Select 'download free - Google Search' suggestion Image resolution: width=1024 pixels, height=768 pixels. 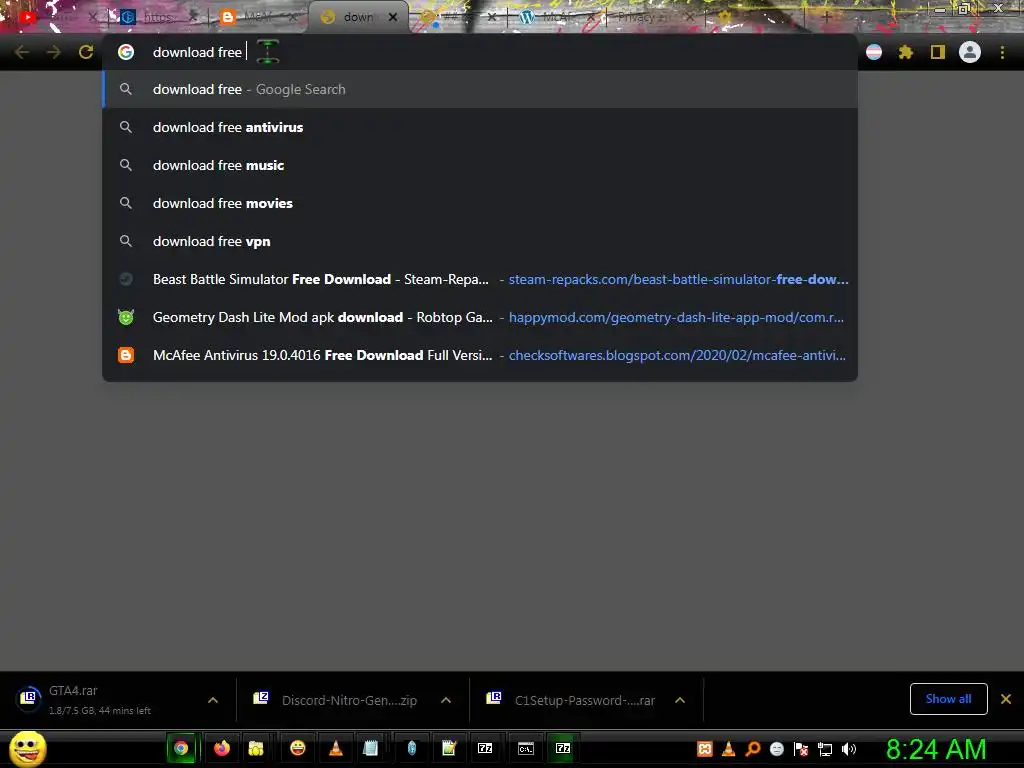(480, 89)
